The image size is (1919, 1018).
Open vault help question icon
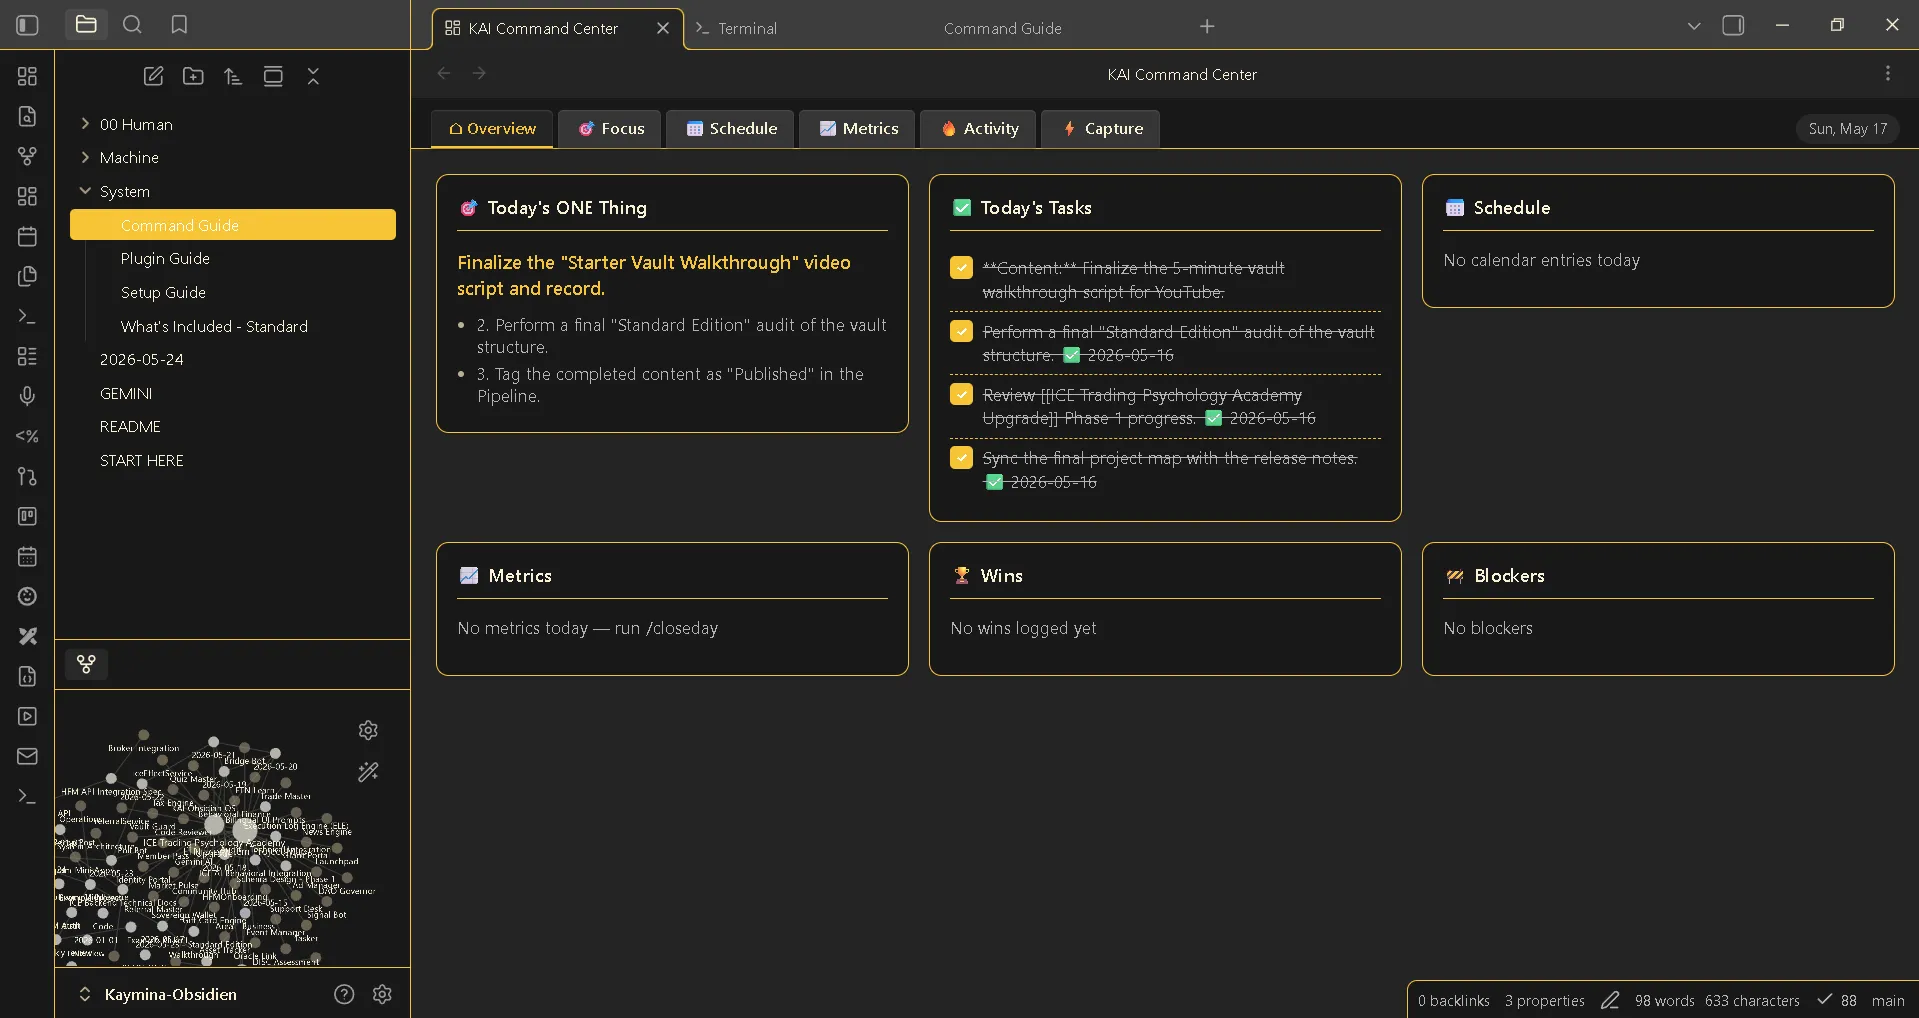[344, 994]
